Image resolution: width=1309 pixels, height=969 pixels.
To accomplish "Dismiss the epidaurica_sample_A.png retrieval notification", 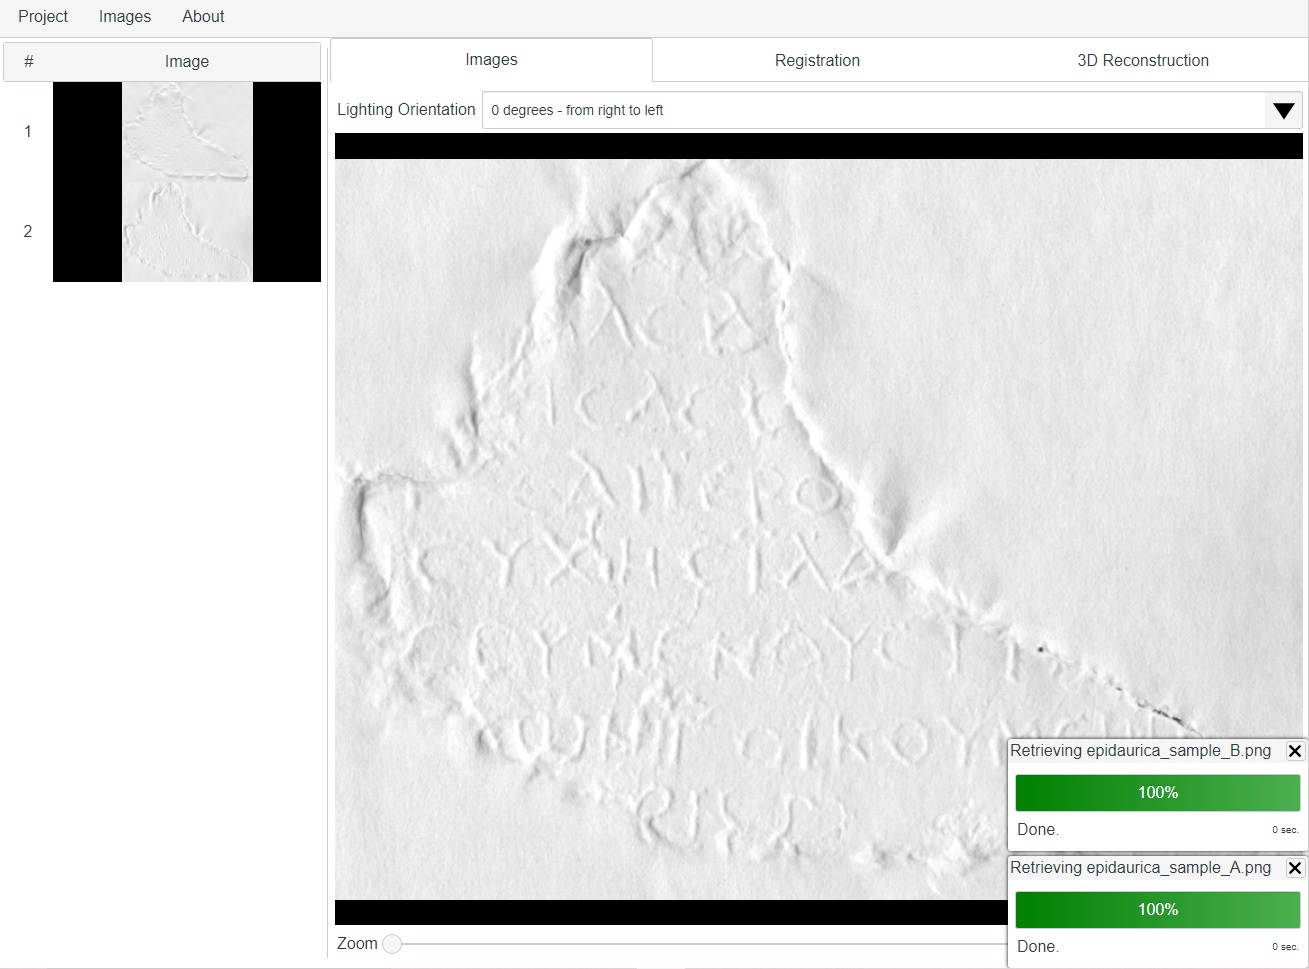I will [1294, 868].
